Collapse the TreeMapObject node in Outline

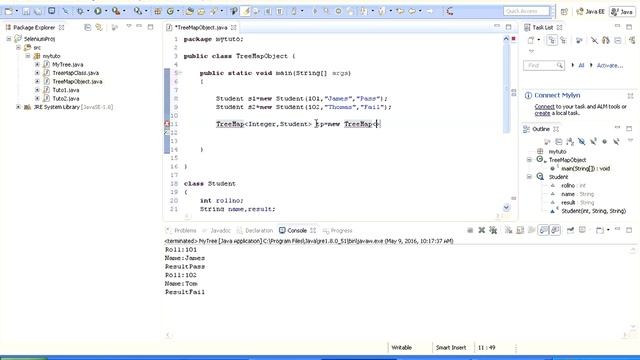(529, 160)
